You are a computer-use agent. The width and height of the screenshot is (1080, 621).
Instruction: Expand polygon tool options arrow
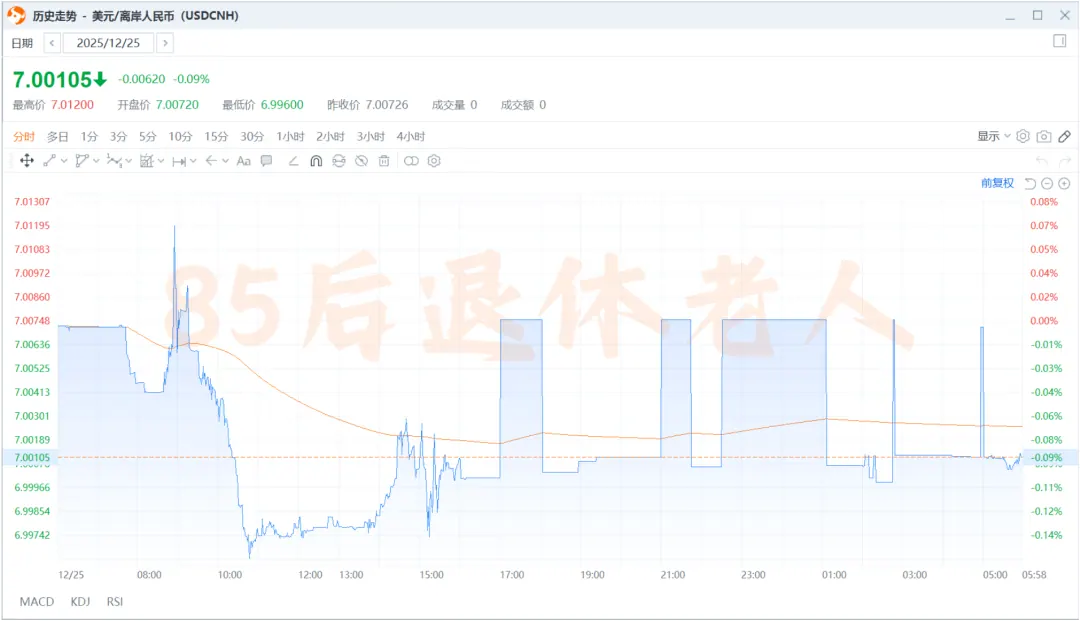point(96,161)
